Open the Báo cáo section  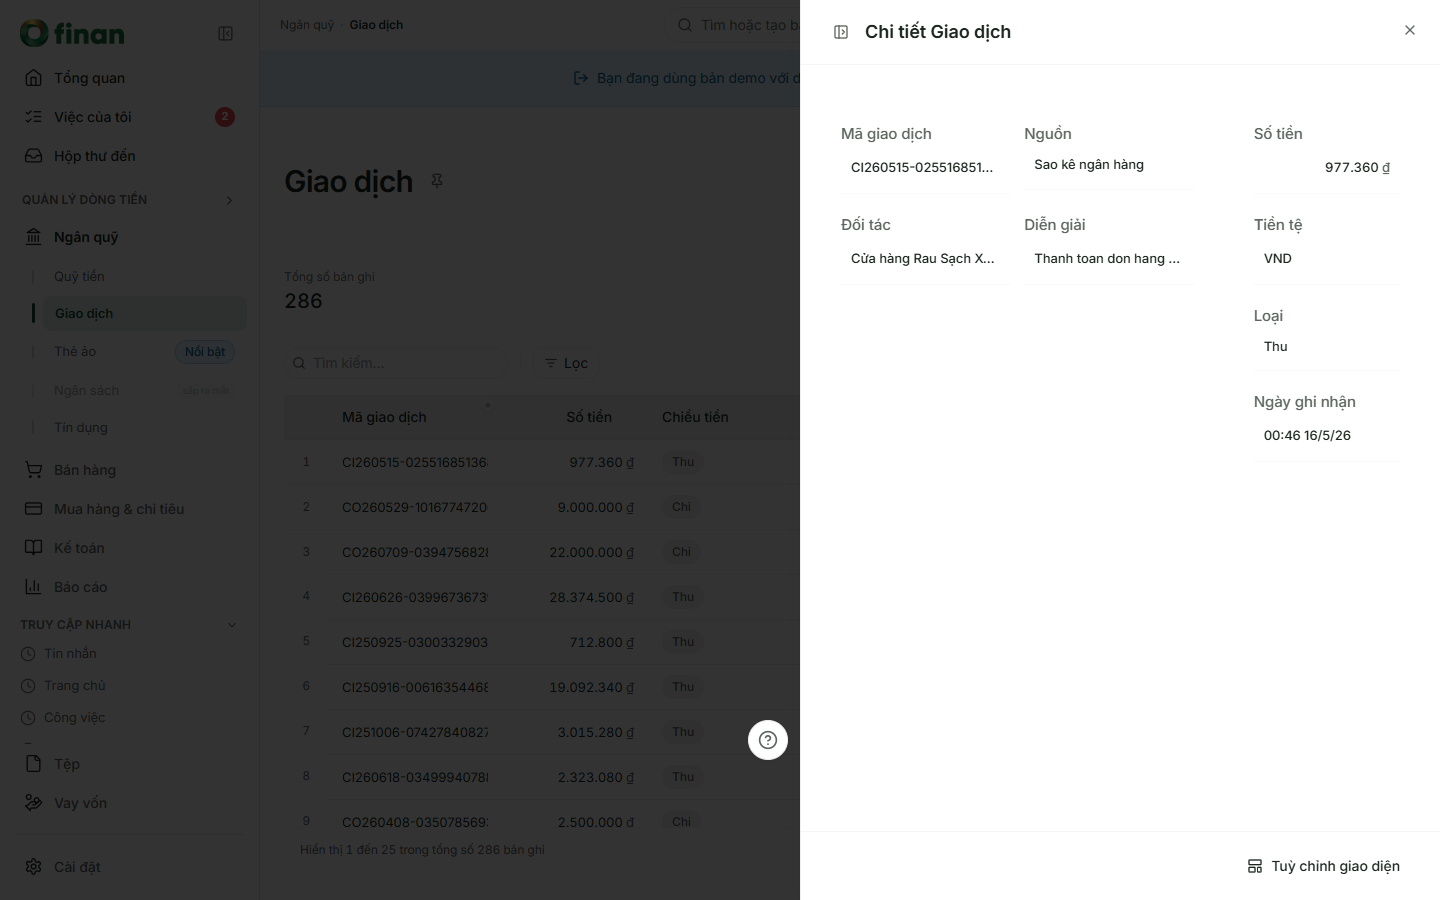(130, 587)
